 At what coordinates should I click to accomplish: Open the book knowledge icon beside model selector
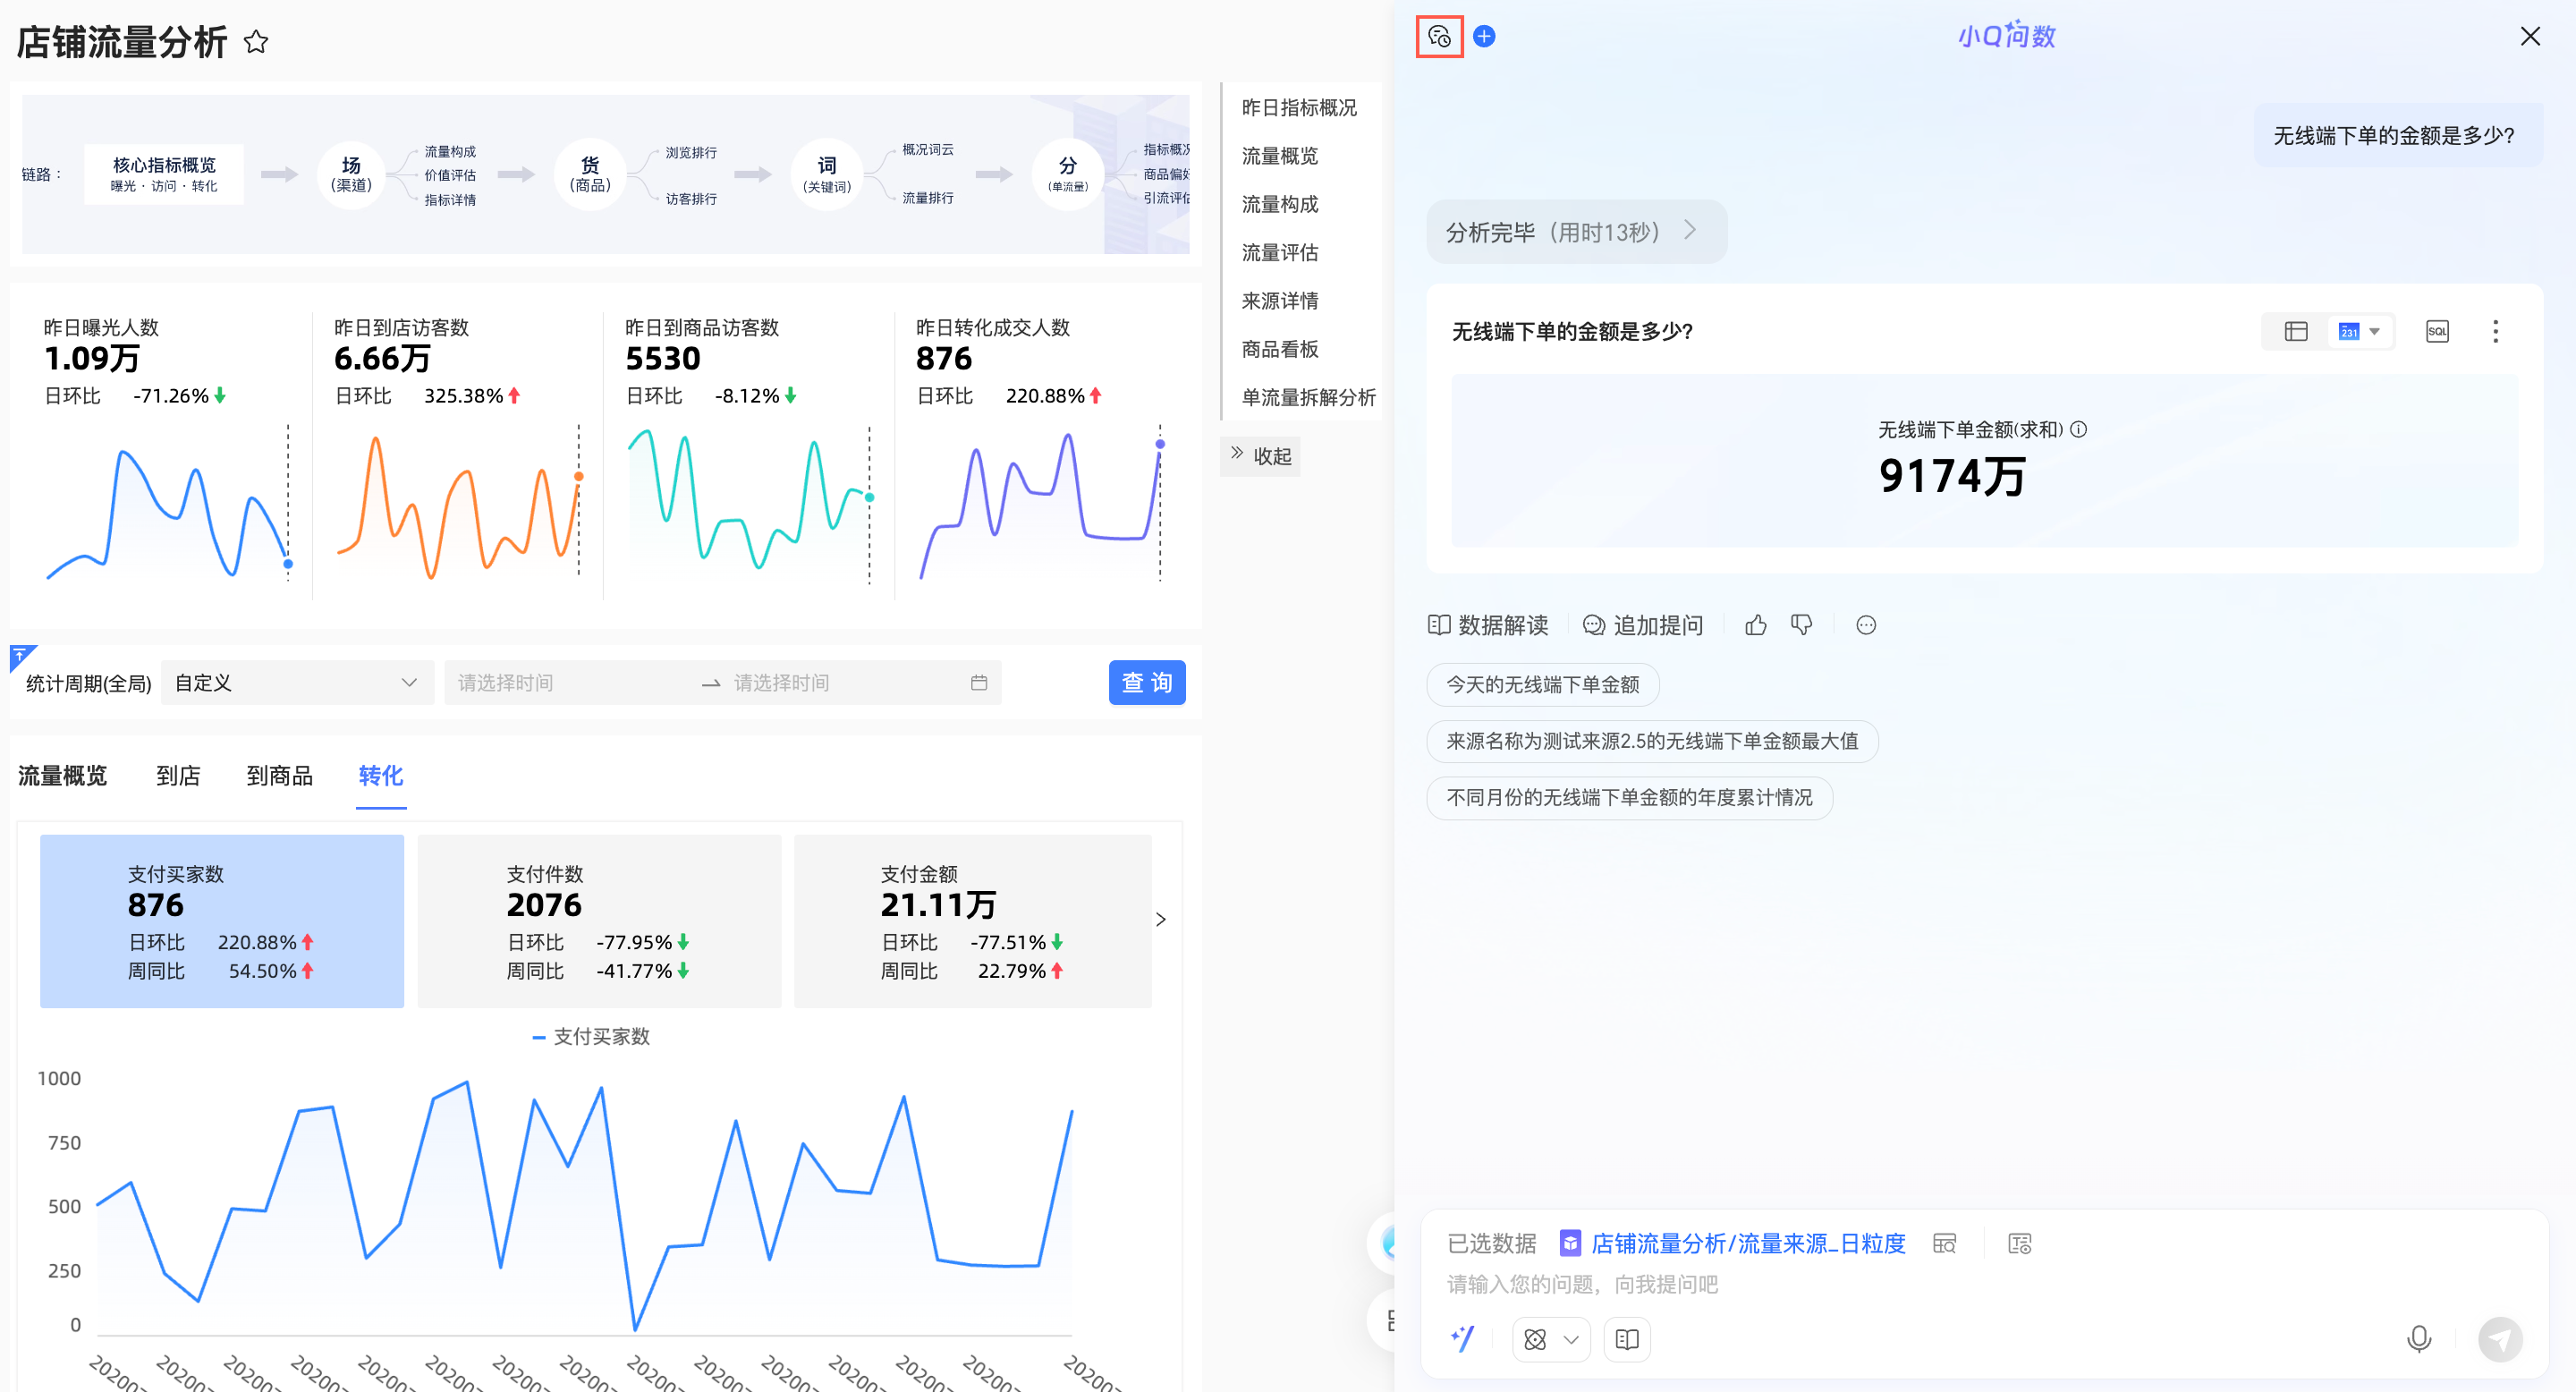[1626, 1339]
